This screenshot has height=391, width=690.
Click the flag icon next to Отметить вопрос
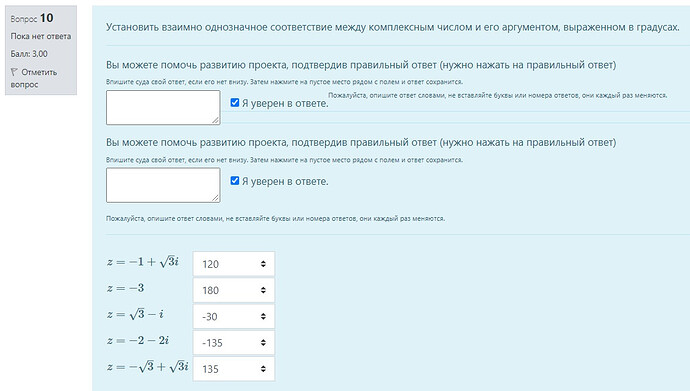click(x=14, y=72)
